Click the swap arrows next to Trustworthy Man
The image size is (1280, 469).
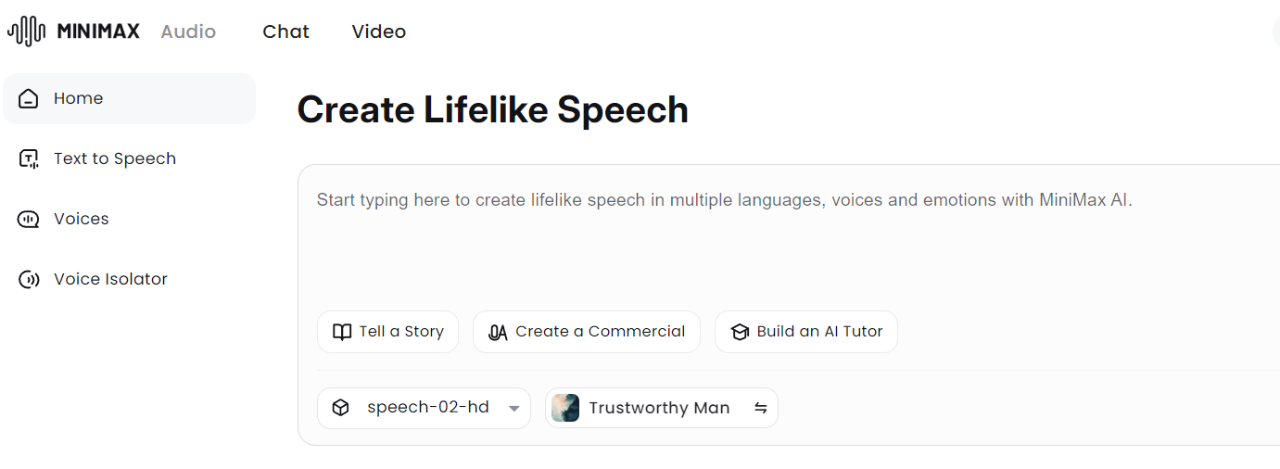coord(761,408)
